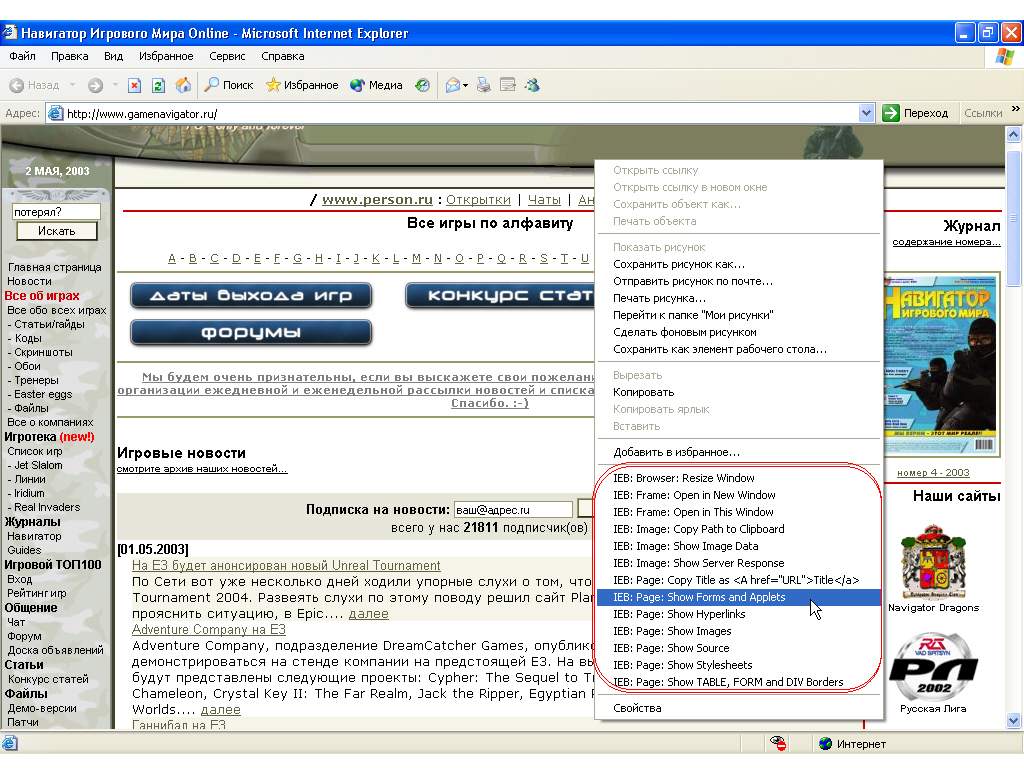Click the blocked privacy status bar icon

pyautogui.click(x=778, y=743)
